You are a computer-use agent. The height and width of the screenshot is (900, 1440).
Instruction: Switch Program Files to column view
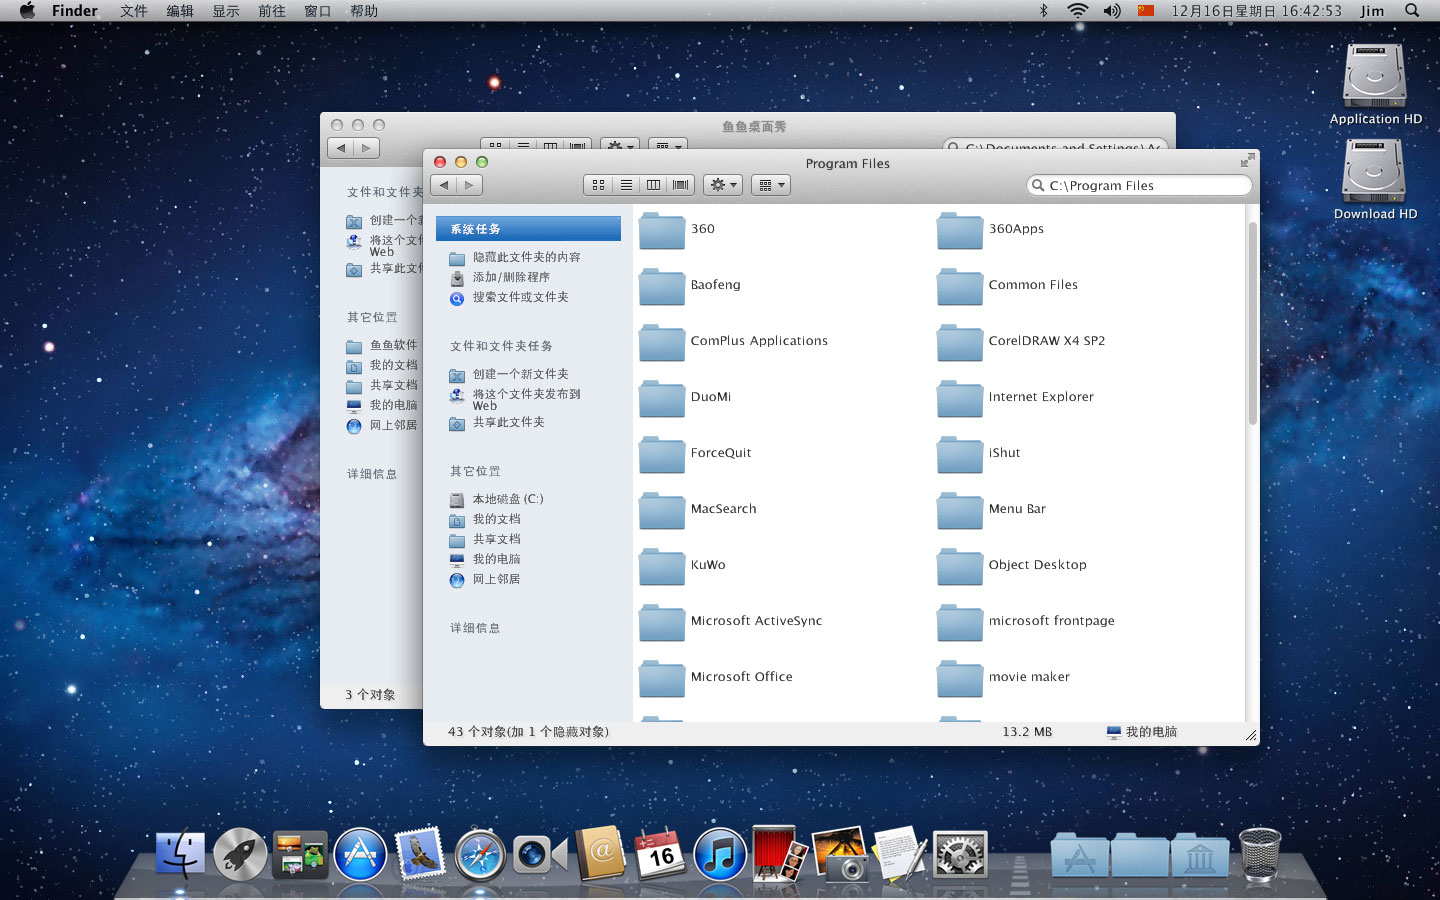653,185
